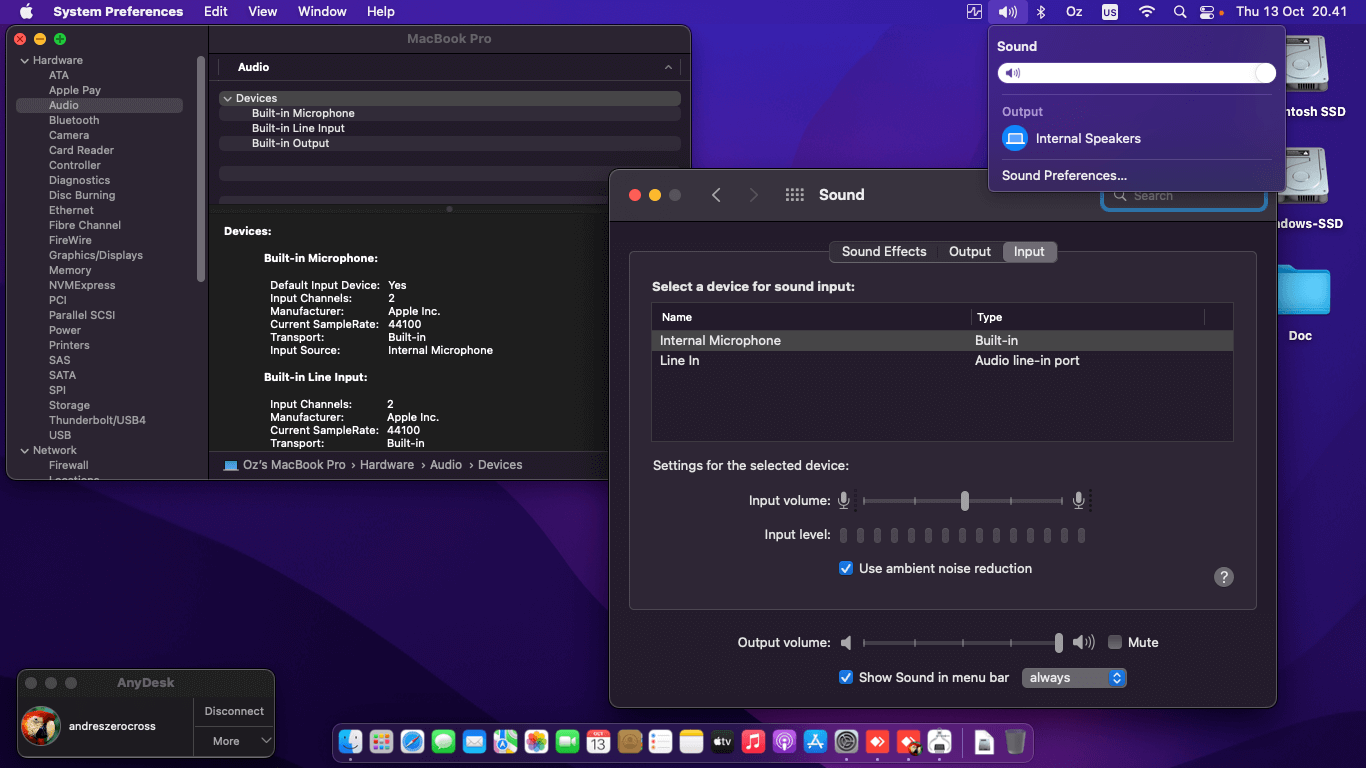Select Bluetooth in Hardware sidebar
The image size is (1366, 768).
pyautogui.click(x=74, y=120)
